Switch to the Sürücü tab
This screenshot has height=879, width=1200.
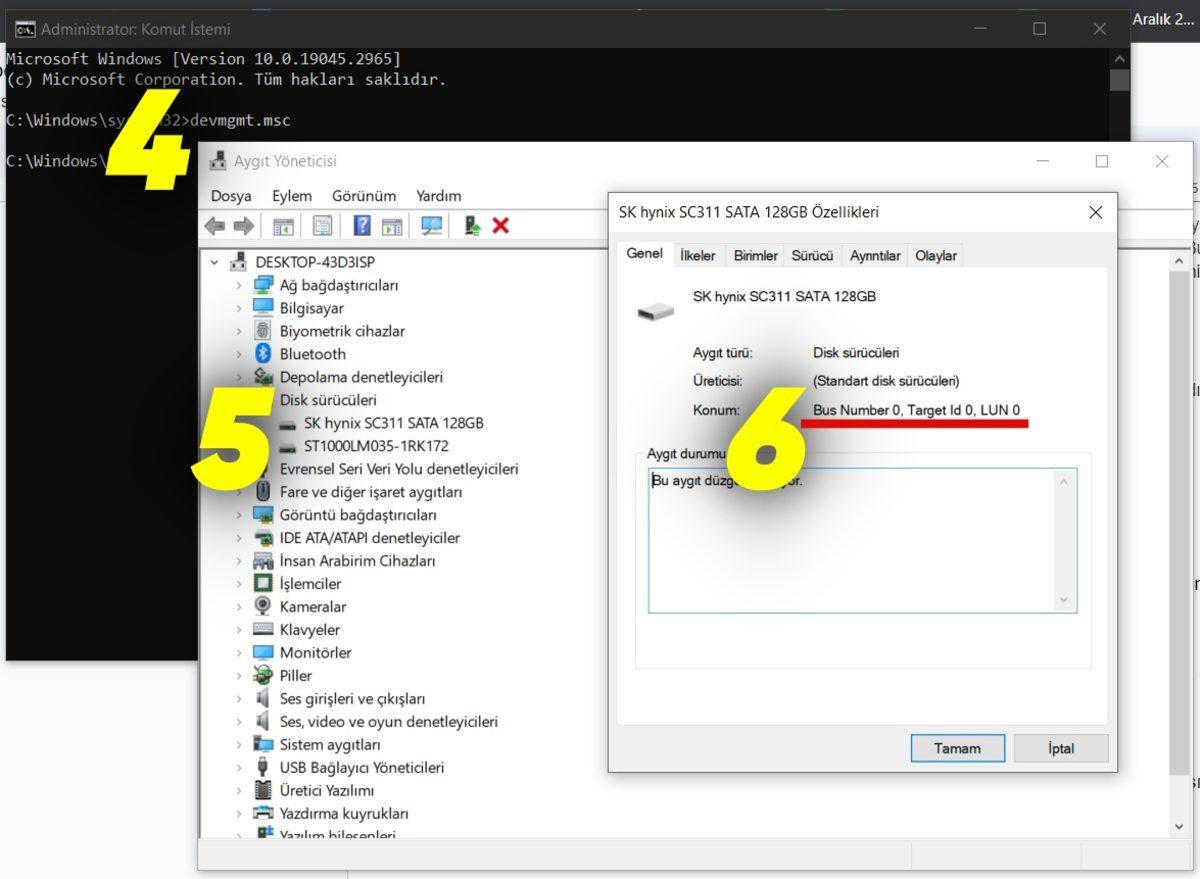coord(812,255)
